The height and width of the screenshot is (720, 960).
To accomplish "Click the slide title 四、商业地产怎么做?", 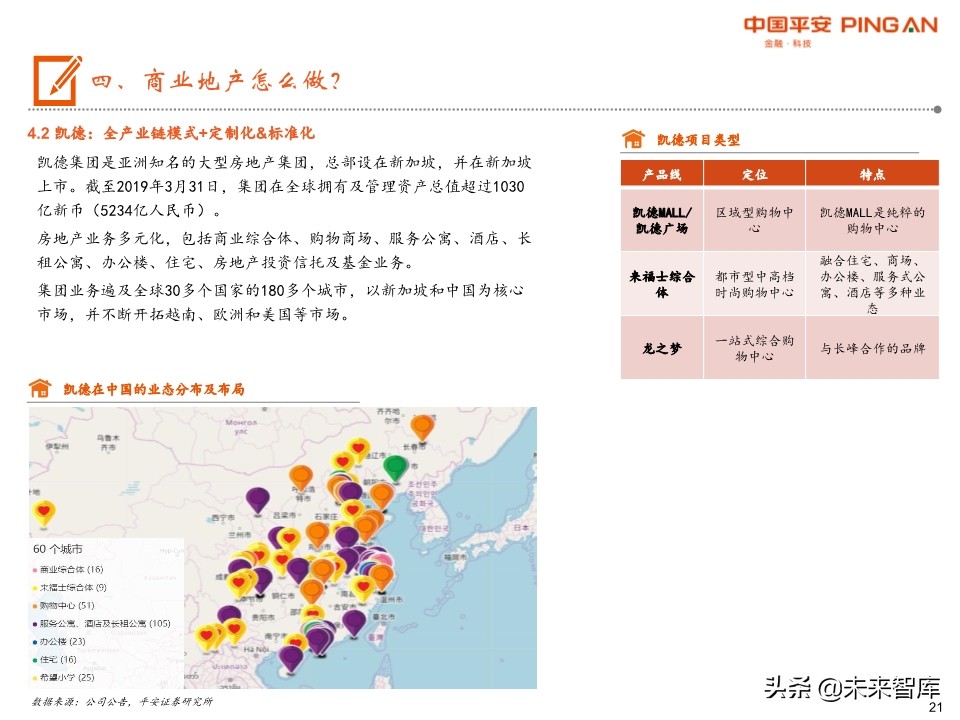I will pyautogui.click(x=216, y=80).
